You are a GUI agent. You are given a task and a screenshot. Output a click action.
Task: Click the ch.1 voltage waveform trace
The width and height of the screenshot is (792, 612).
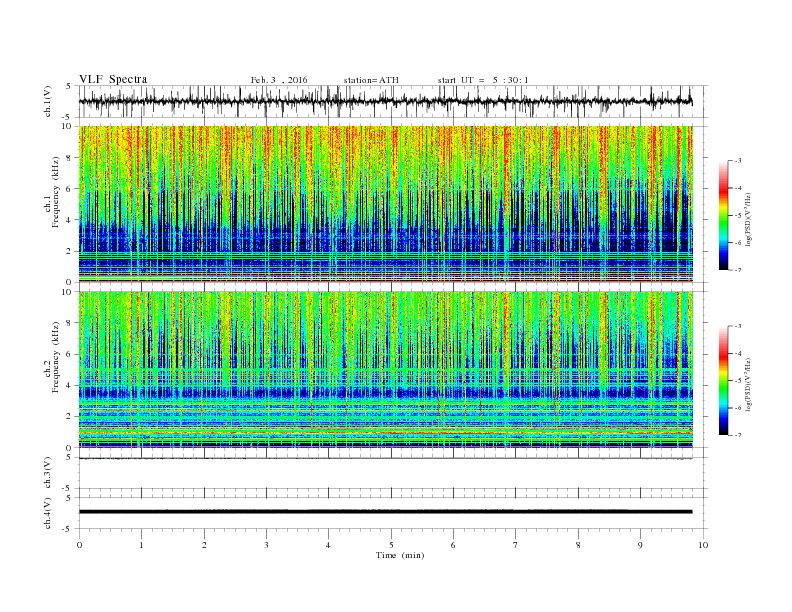[386, 101]
